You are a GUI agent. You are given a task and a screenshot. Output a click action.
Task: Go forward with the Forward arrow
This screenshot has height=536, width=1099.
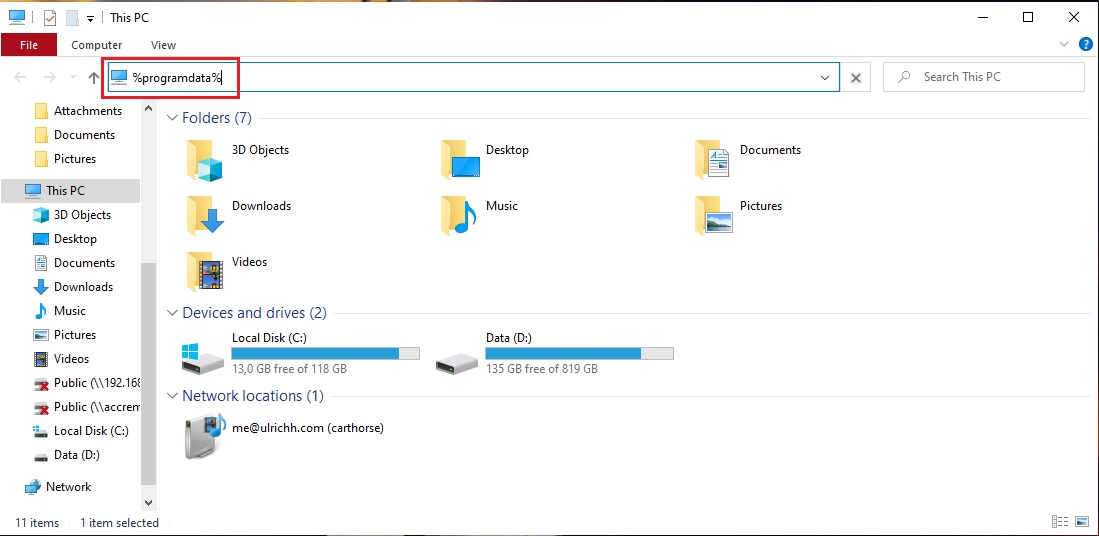(49, 78)
